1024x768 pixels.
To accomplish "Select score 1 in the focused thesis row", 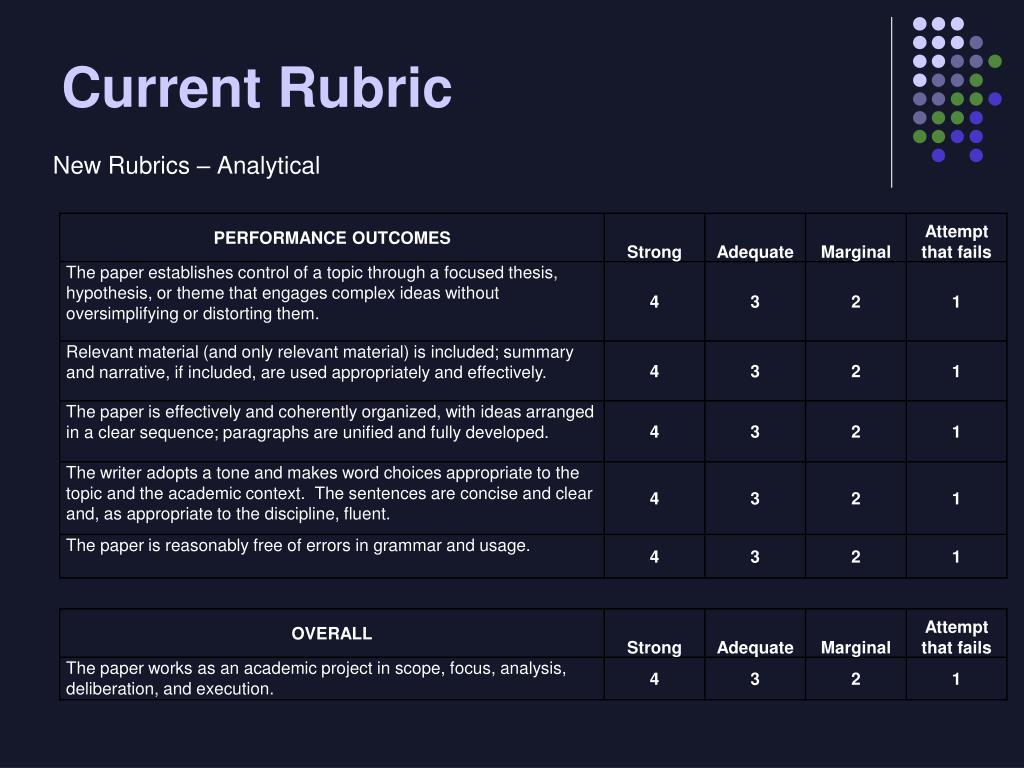I will [x=956, y=302].
